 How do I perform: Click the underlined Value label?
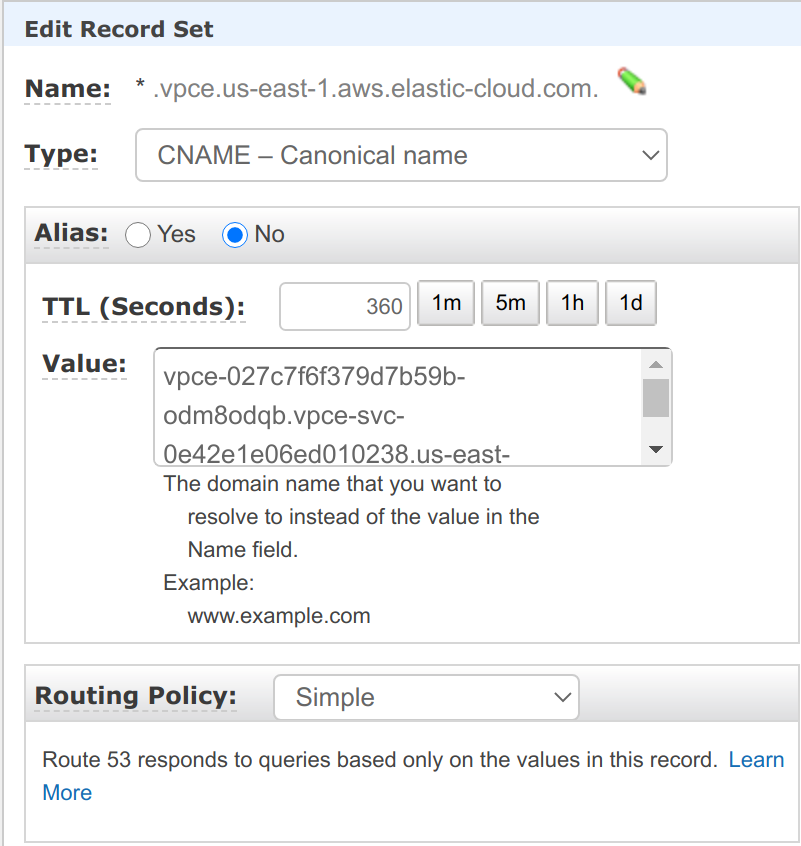click(84, 364)
